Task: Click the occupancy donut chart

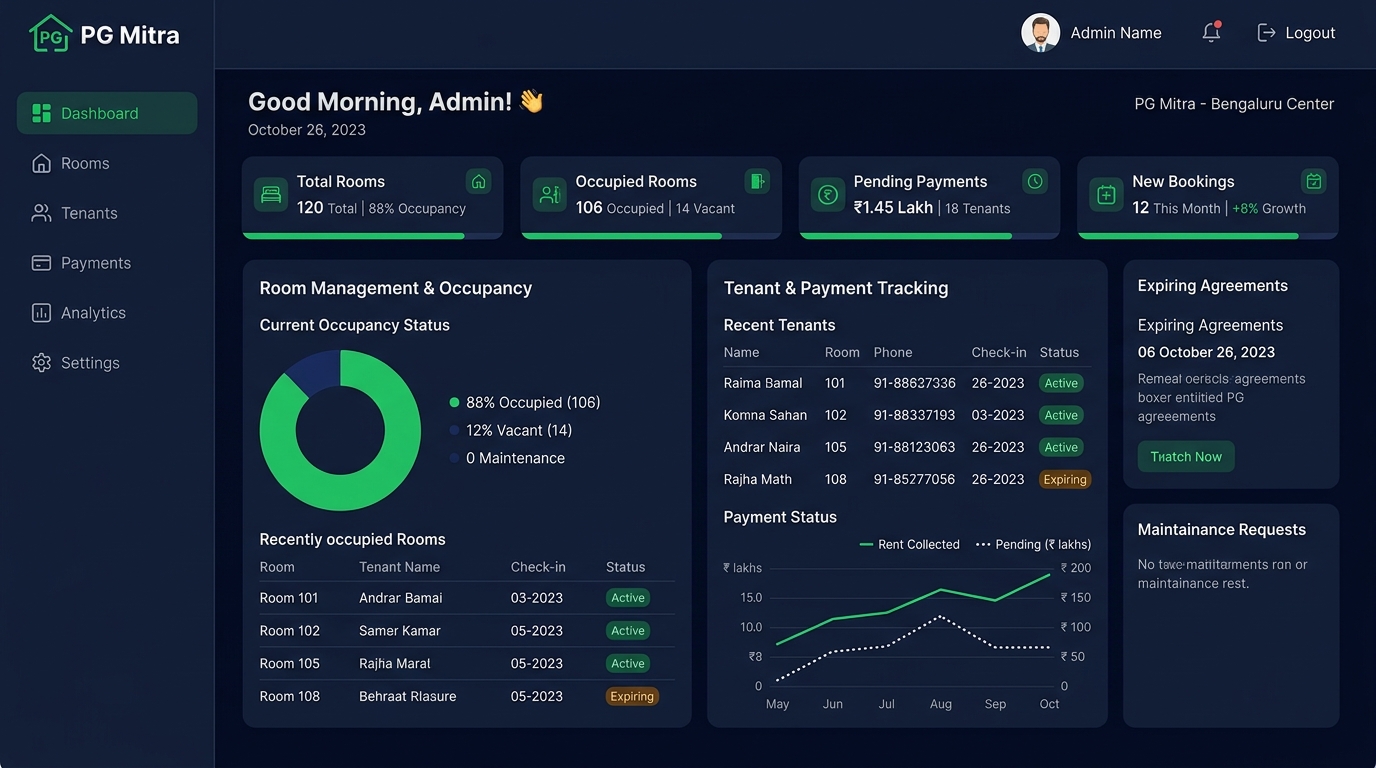Action: [340, 430]
